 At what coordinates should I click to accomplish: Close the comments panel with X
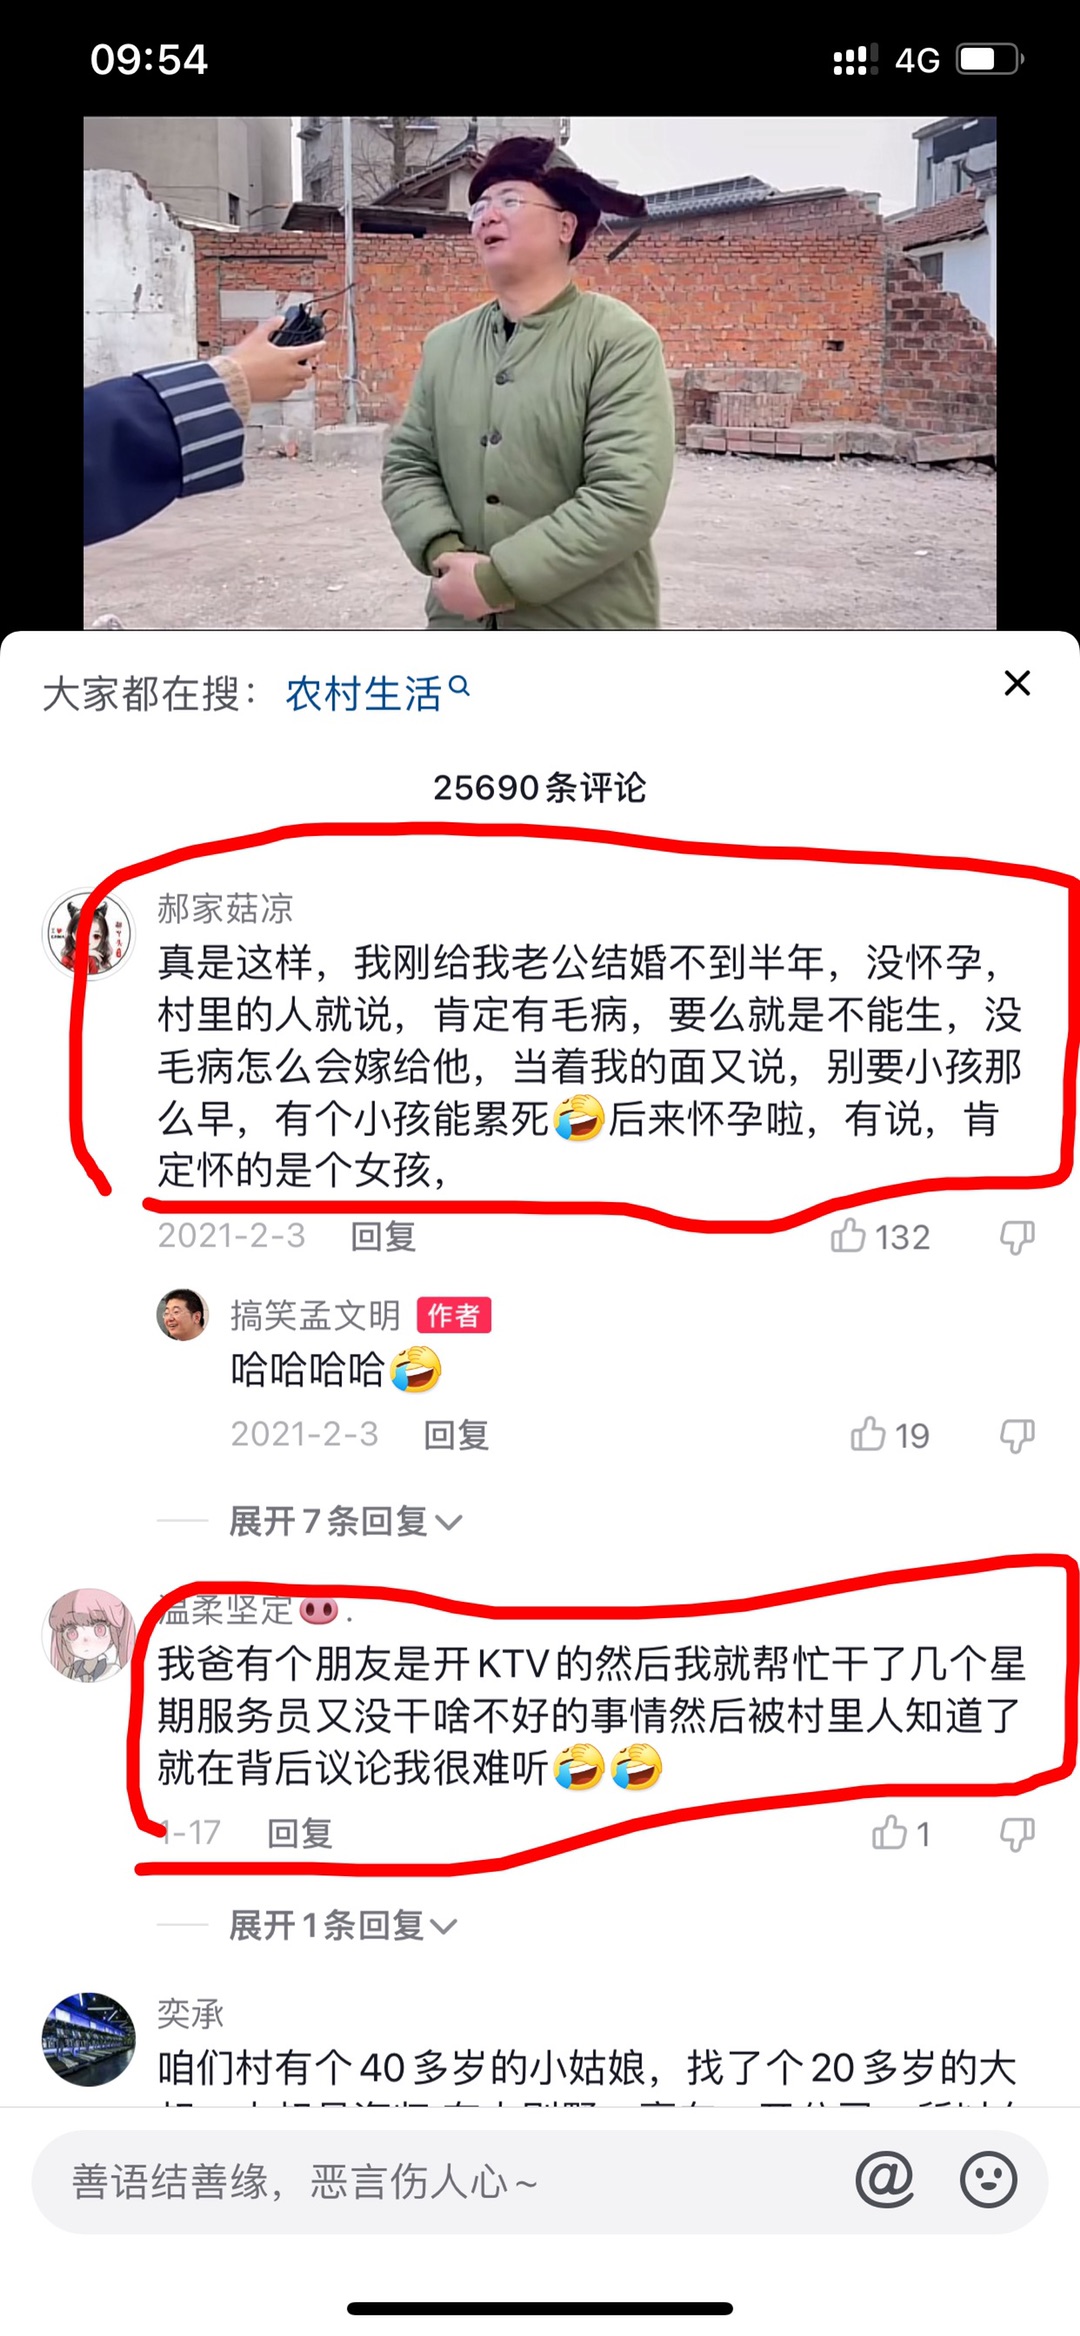click(1017, 683)
